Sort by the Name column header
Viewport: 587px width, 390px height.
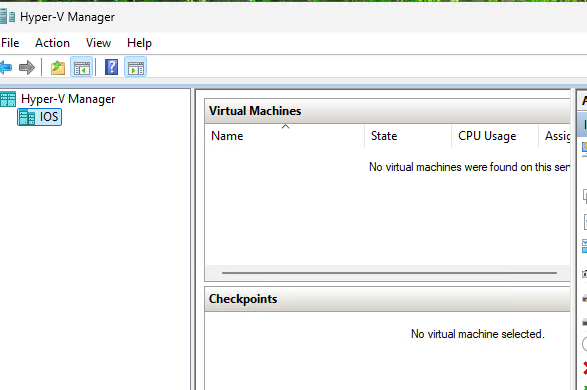[285, 136]
